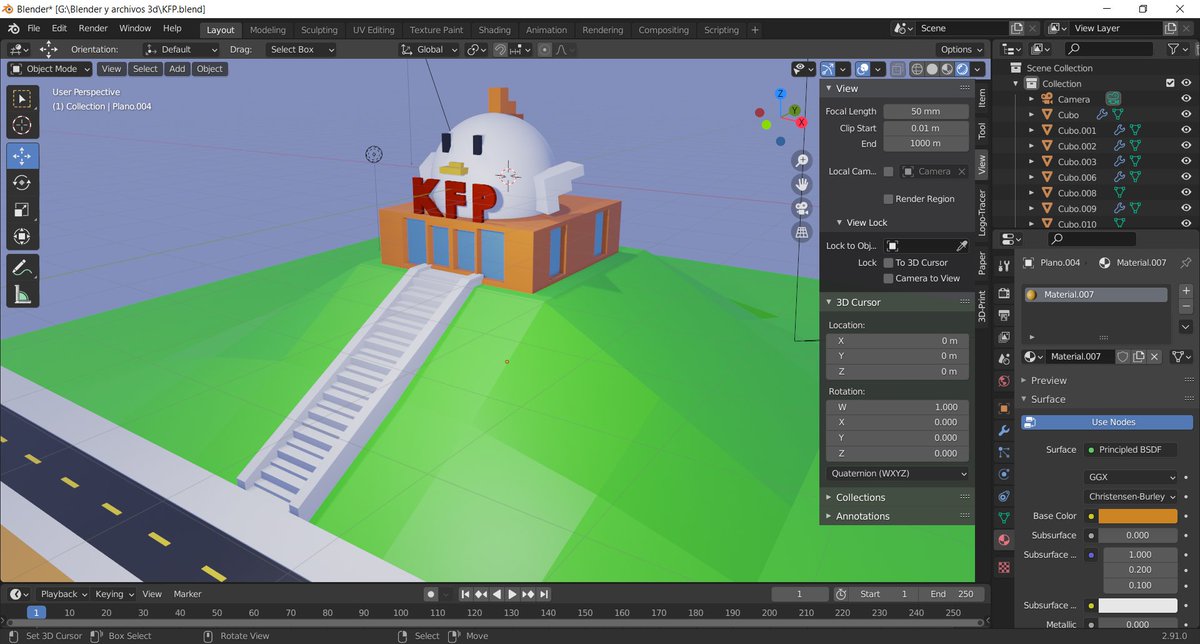This screenshot has width=1200, height=644.
Task: Hide Camera object via eye icon
Action: pos(1186,99)
